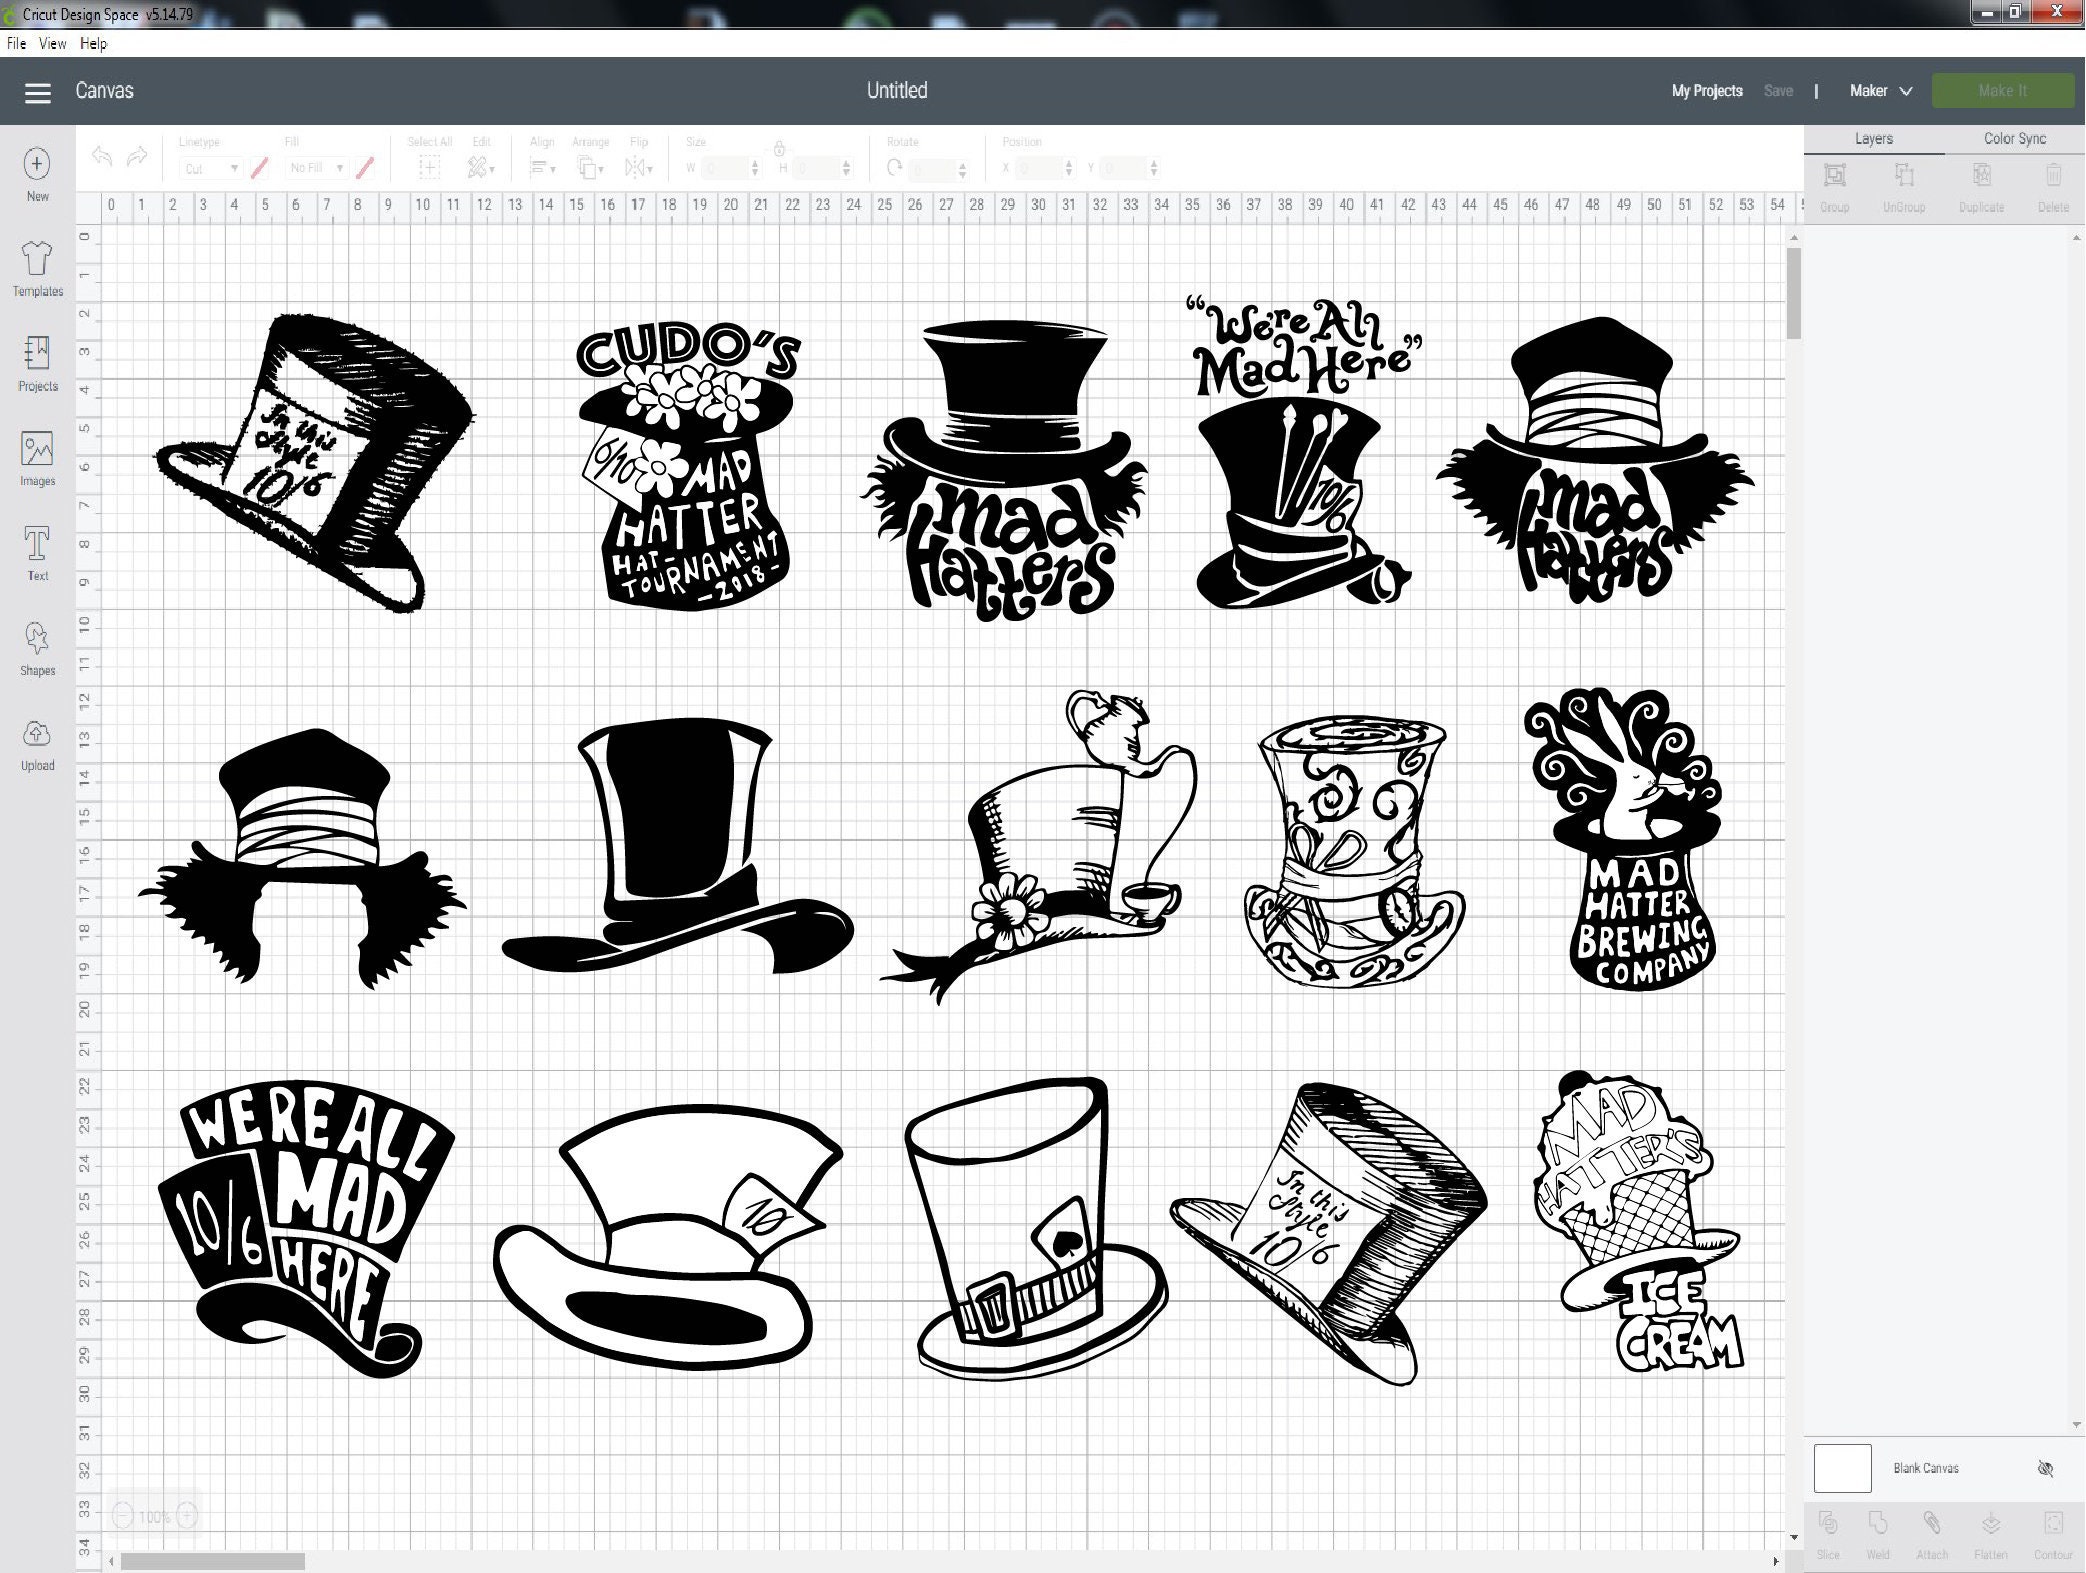Image resolution: width=2086 pixels, height=1573 pixels.
Task: Open the Linetype Cut dropdown
Action: tap(210, 168)
